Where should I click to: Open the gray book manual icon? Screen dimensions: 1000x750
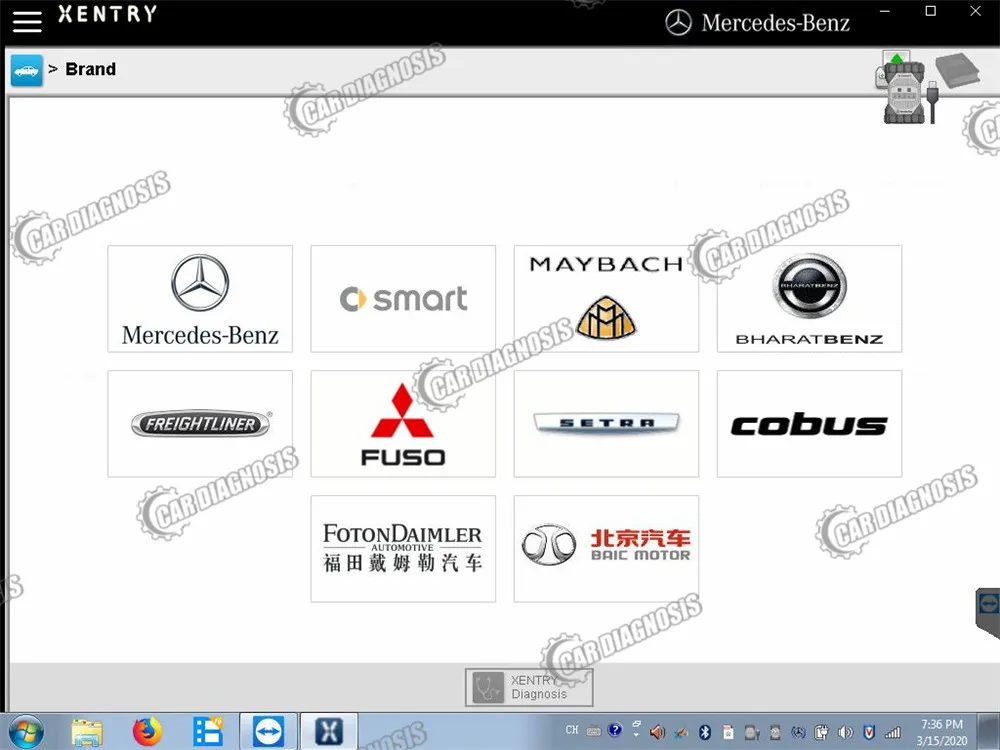(x=958, y=70)
